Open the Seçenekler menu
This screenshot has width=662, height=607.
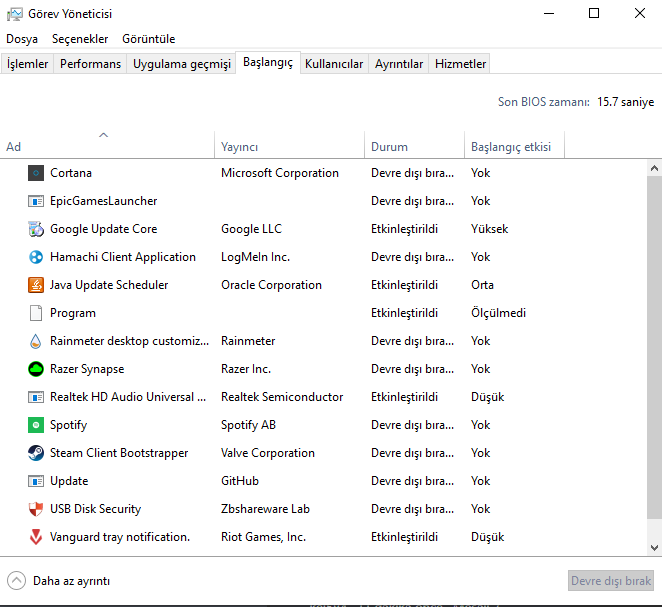tap(80, 39)
